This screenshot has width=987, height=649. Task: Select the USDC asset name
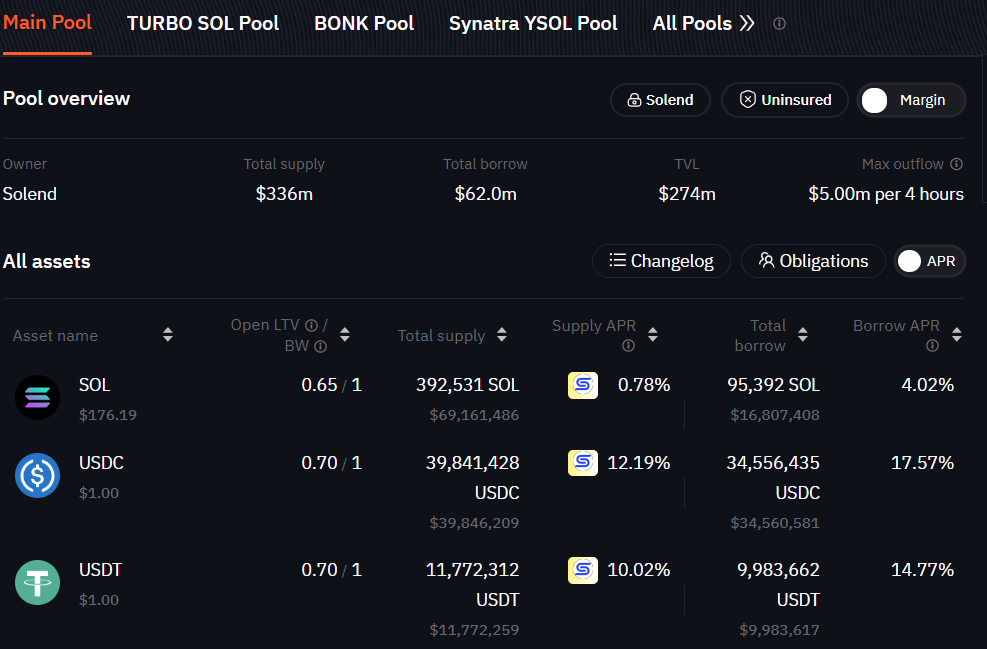click(x=101, y=463)
